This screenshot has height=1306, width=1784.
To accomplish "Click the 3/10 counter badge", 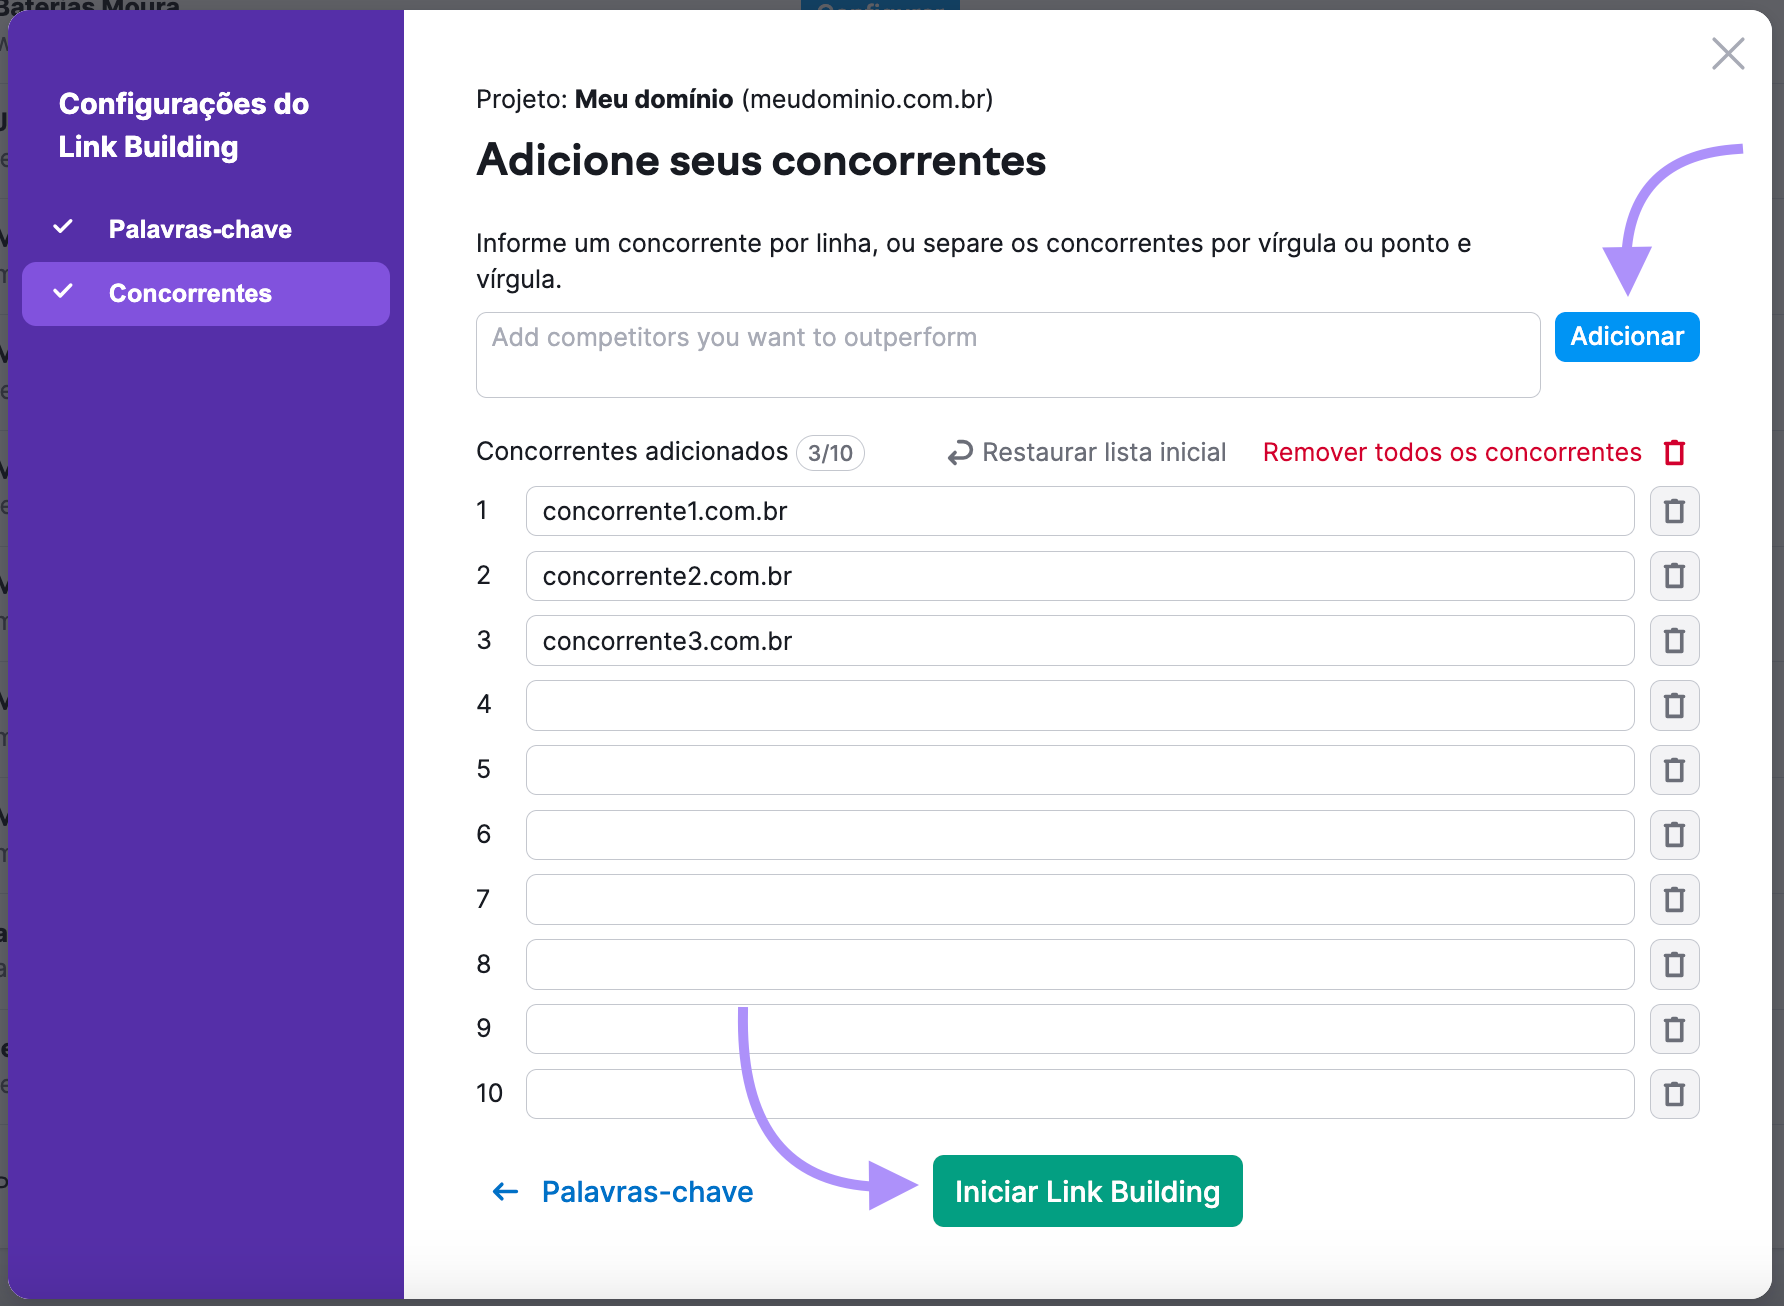I will click(x=830, y=453).
